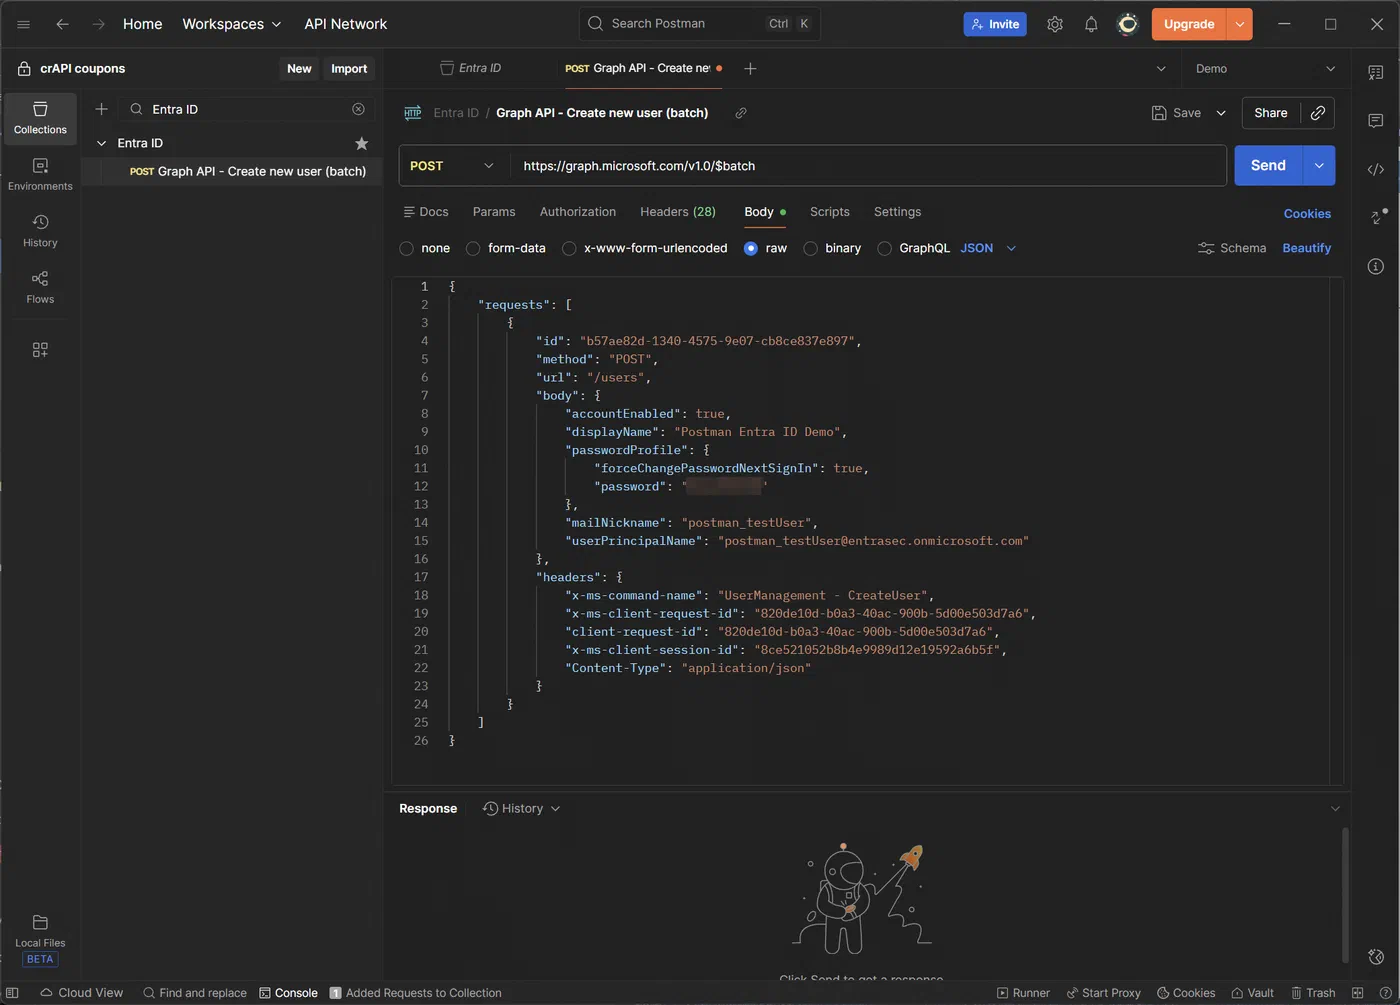The width and height of the screenshot is (1400, 1005).
Task: Open the settings gear icon
Action: [1055, 24]
